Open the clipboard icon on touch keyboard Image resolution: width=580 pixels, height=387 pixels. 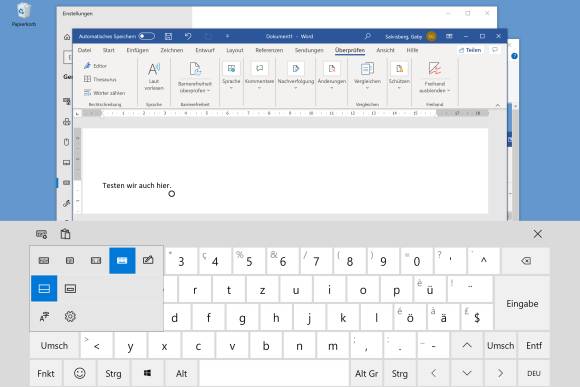pyautogui.click(x=65, y=234)
